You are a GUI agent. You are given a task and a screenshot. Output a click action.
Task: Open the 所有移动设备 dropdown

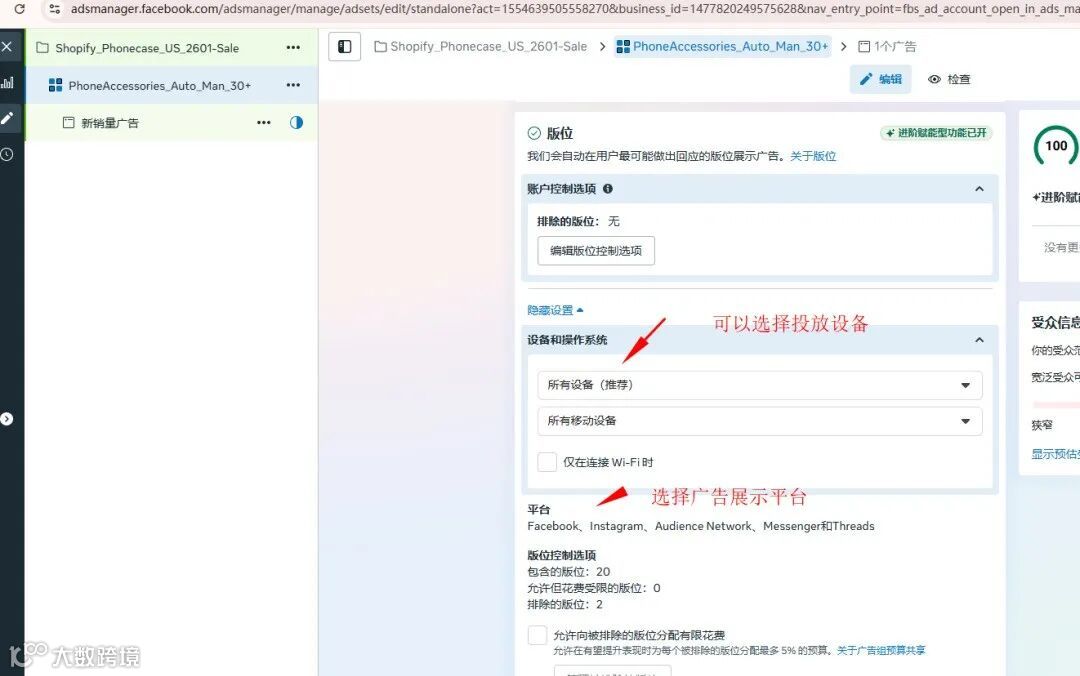click(760, 421)
